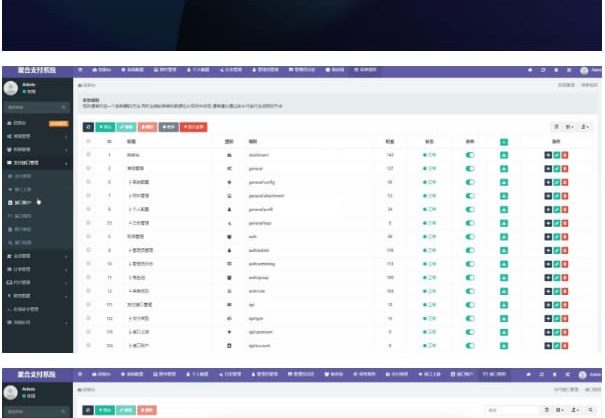Click home icon in upper panel purple header
Image resolution: width=605 pixels, height=418 pixels.
coord(530,70)
